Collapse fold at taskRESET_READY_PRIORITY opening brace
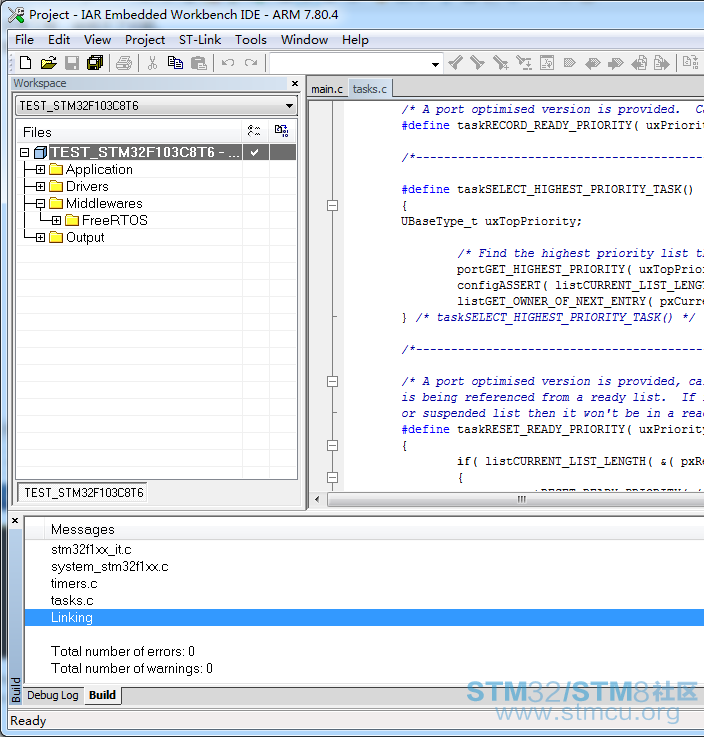 click(x=332, y=445)
